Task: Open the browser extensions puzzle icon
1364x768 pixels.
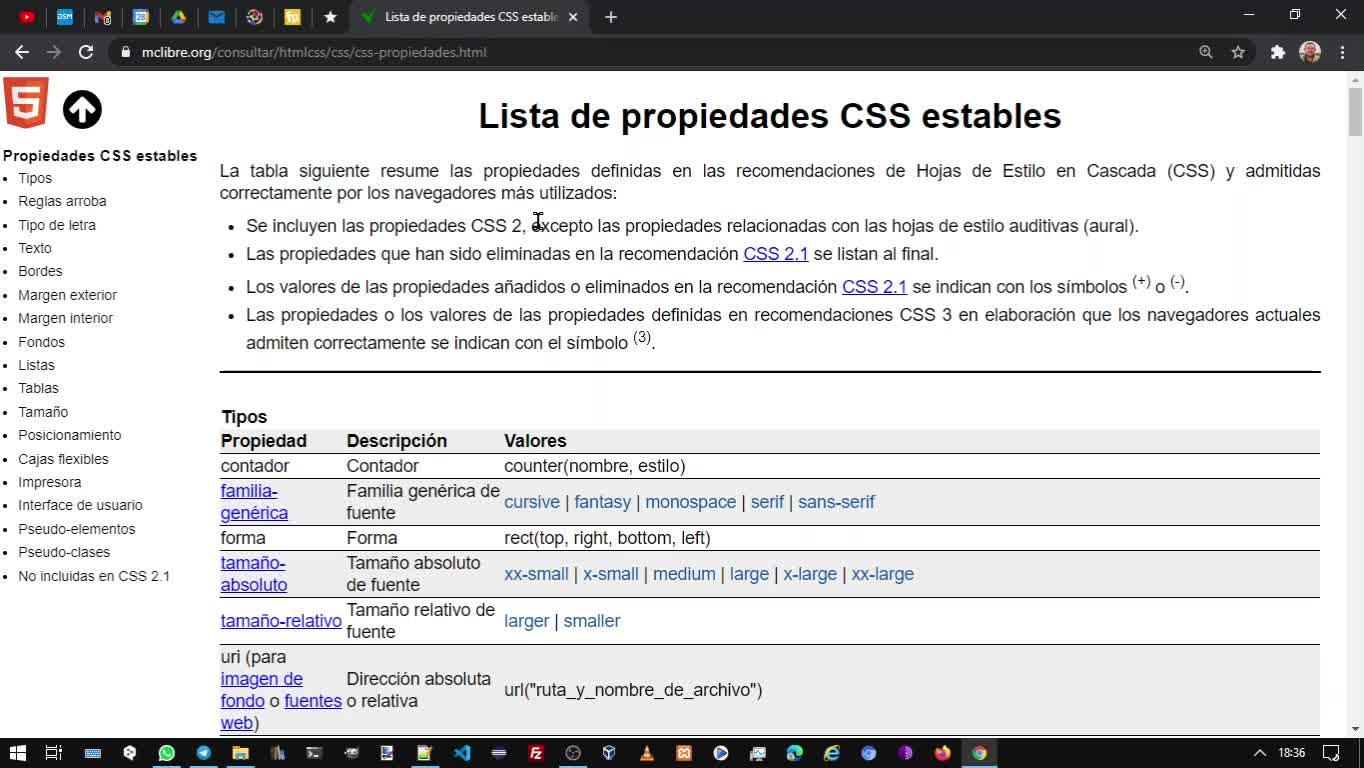Action: pos(1278,52)
